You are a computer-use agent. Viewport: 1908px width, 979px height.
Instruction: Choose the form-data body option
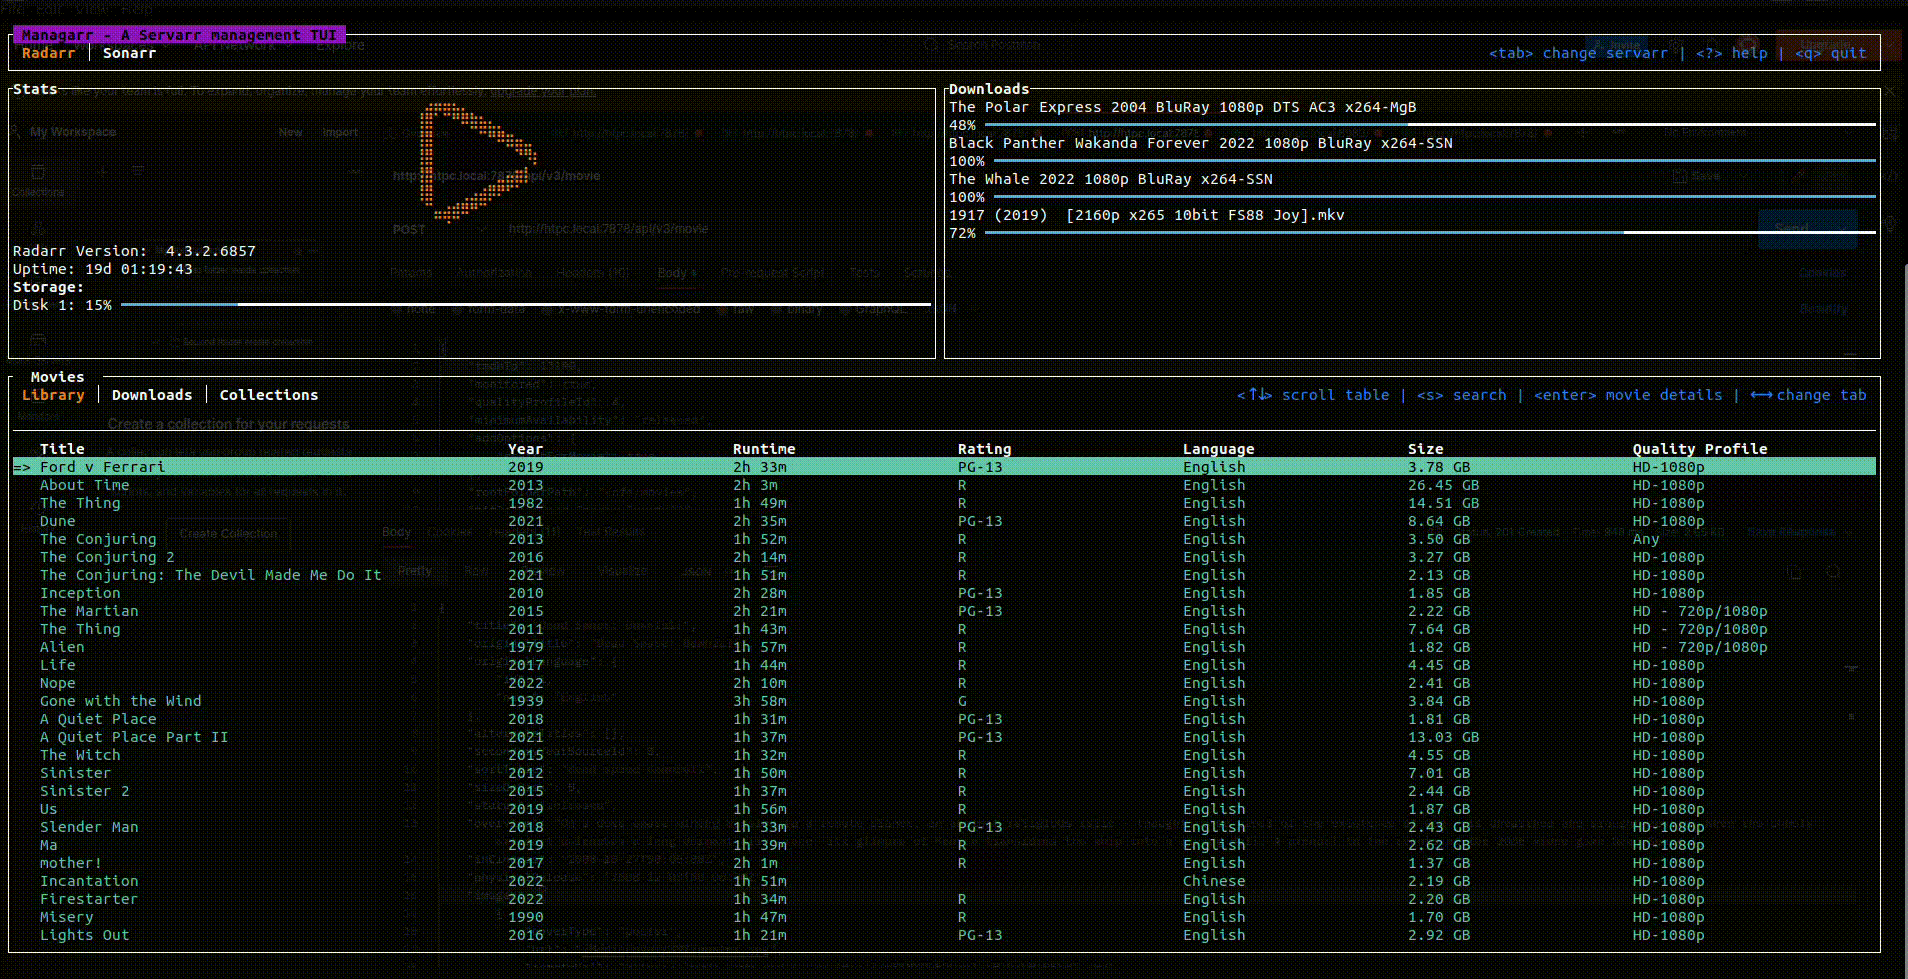point(457,310)
